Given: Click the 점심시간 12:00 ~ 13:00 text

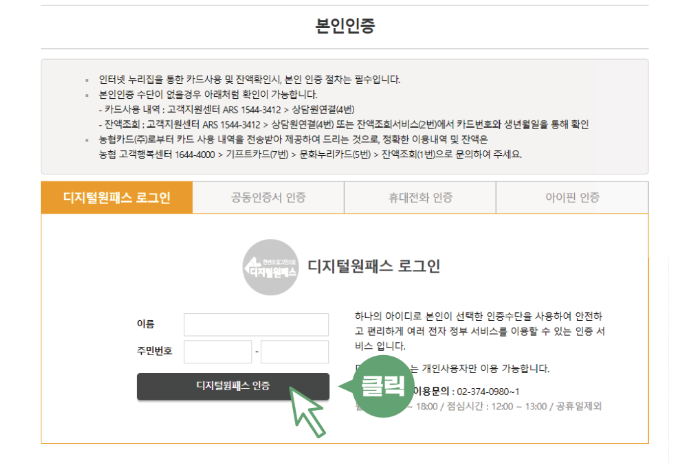Looking at the screenshot, I should coord(495,406).
